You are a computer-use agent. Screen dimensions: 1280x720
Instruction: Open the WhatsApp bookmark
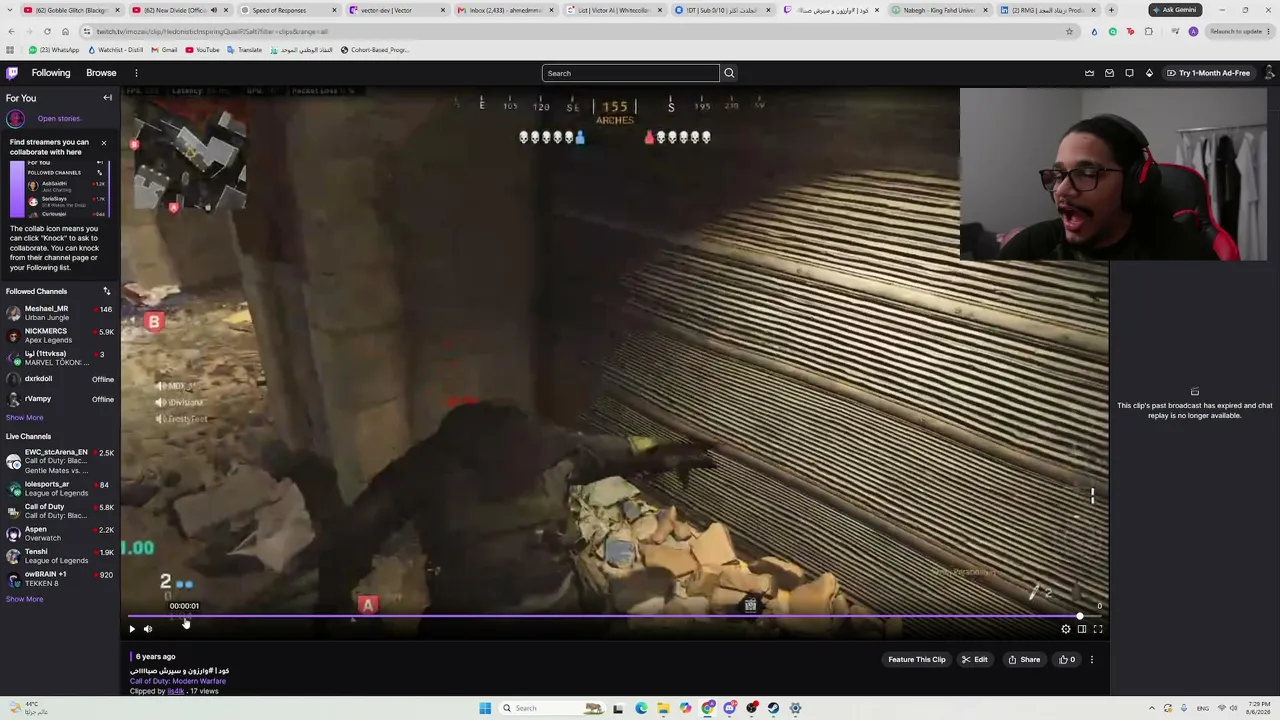point(54,50)
